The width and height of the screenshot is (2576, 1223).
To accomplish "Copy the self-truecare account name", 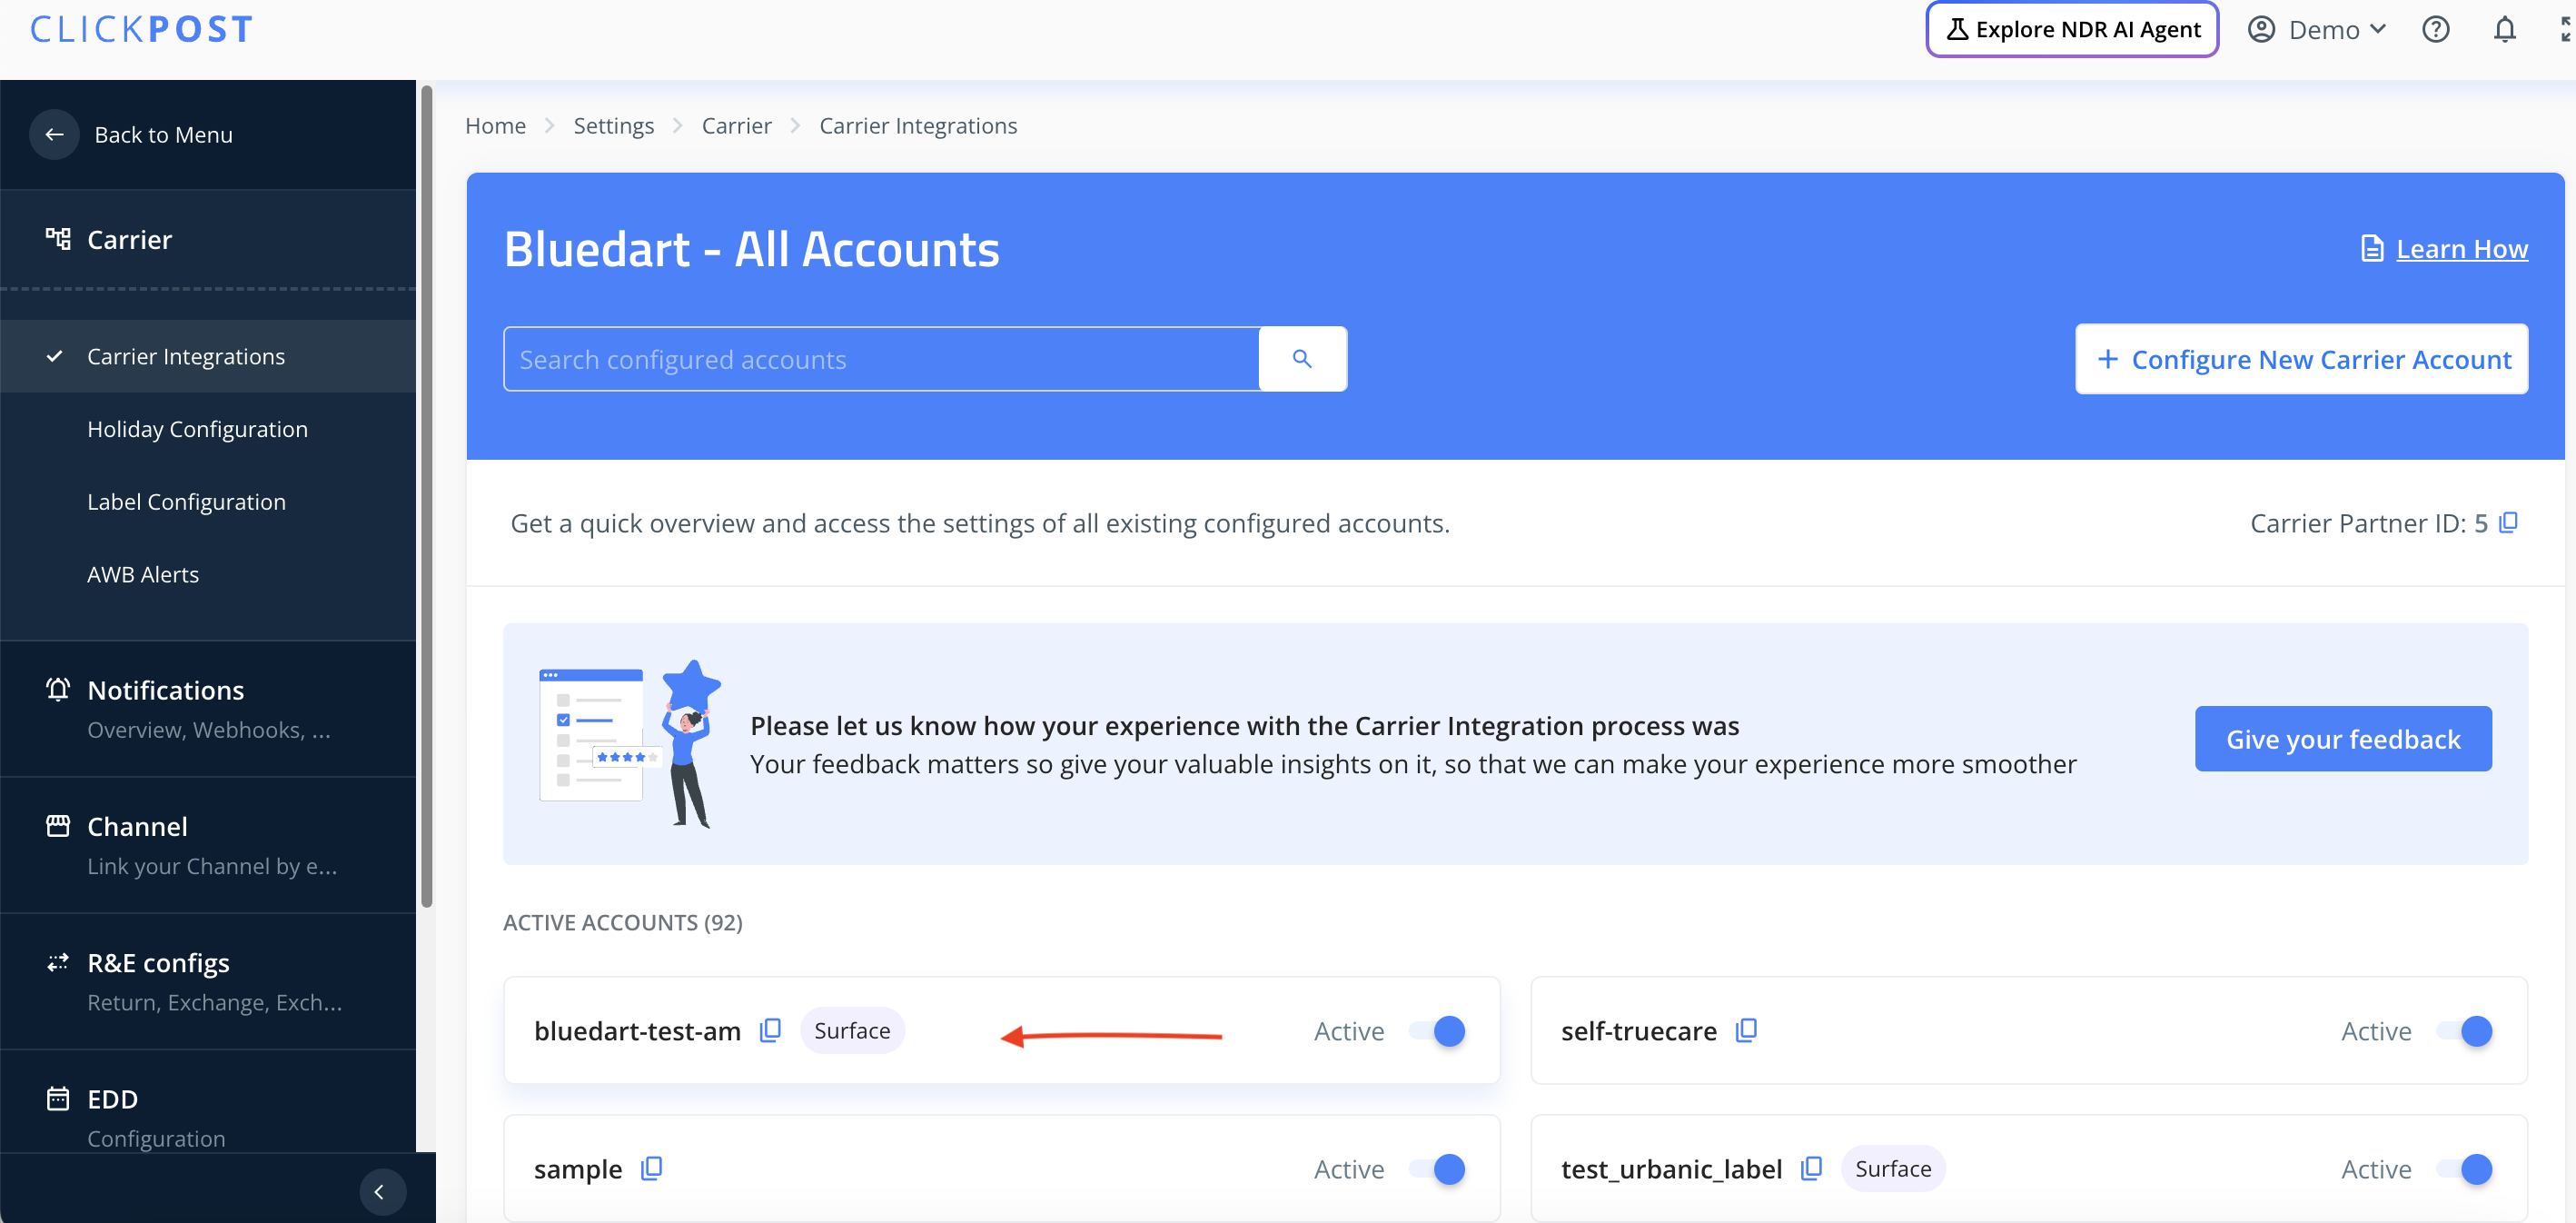I will click(x=1746, y=1030).
